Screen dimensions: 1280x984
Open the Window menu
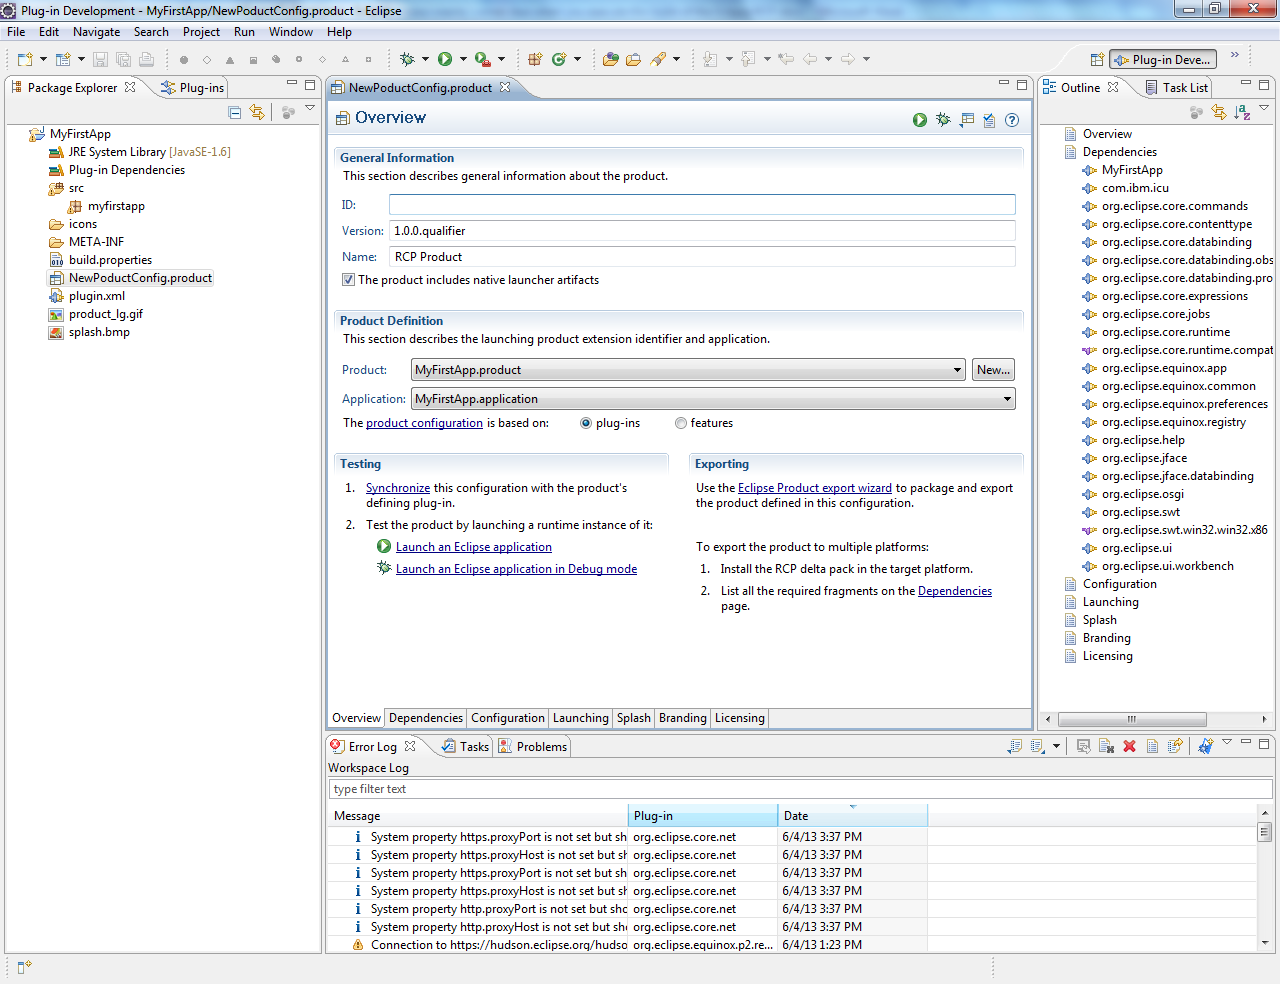[290, 31]
